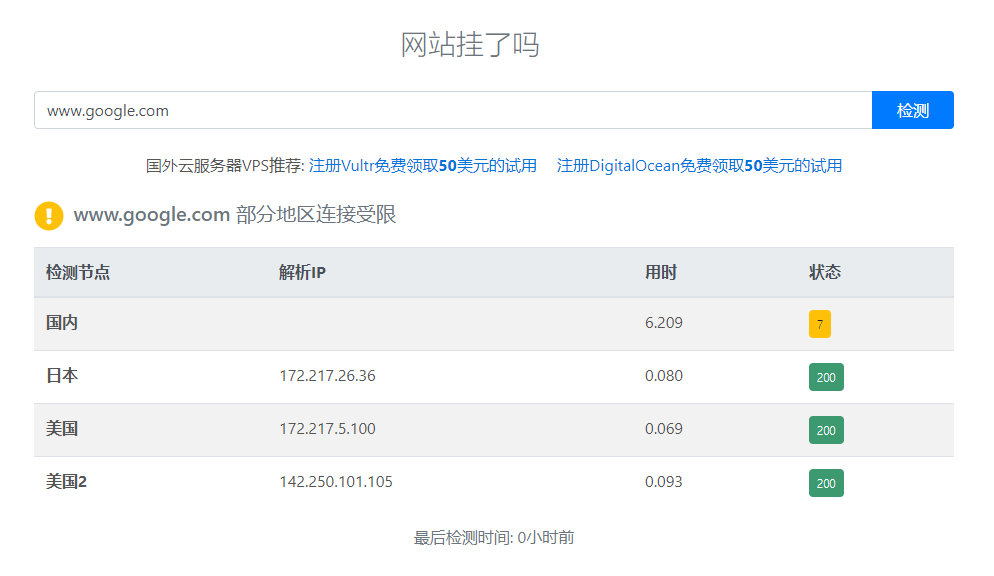
Task: Click the blue 检测 button
Action: (912, 110)
